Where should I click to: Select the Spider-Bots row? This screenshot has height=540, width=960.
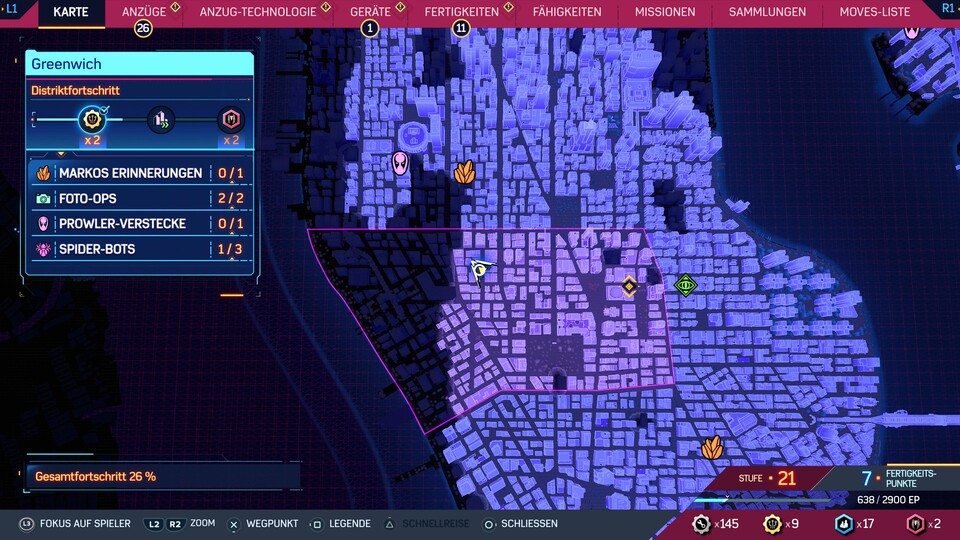pos(141,249)
